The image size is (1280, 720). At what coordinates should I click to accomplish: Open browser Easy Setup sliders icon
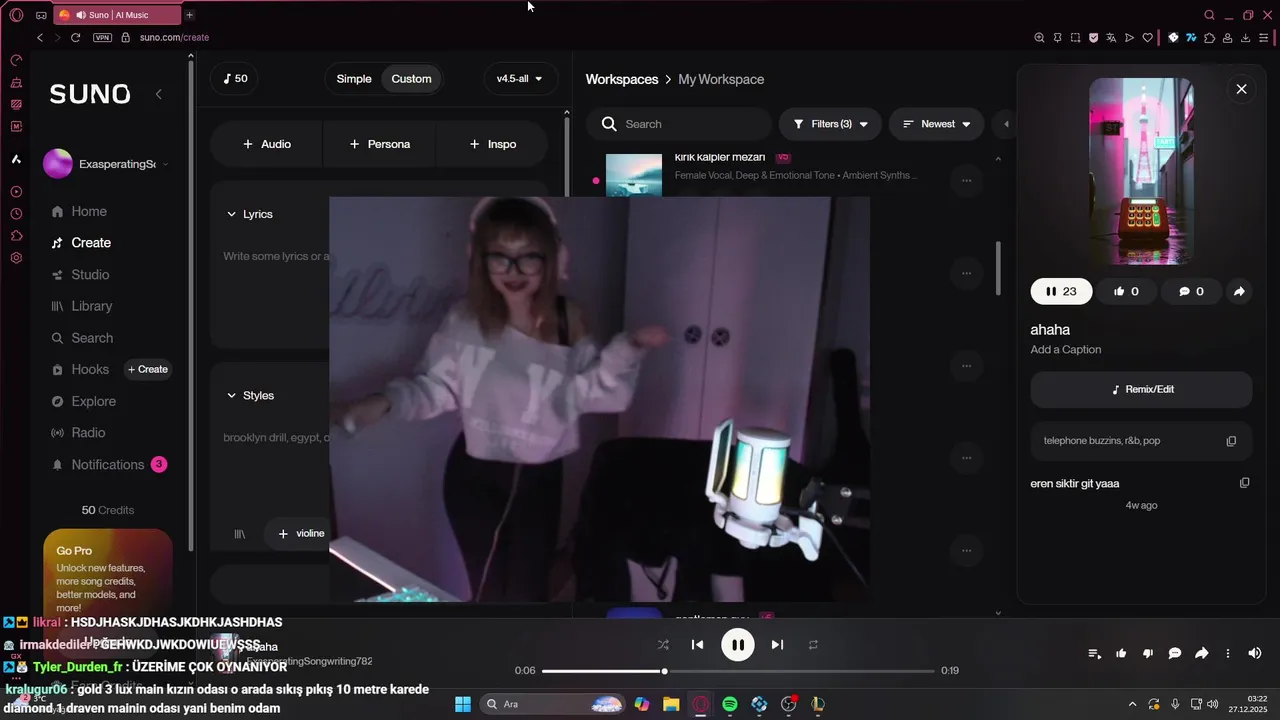[x=1264, y=38]
